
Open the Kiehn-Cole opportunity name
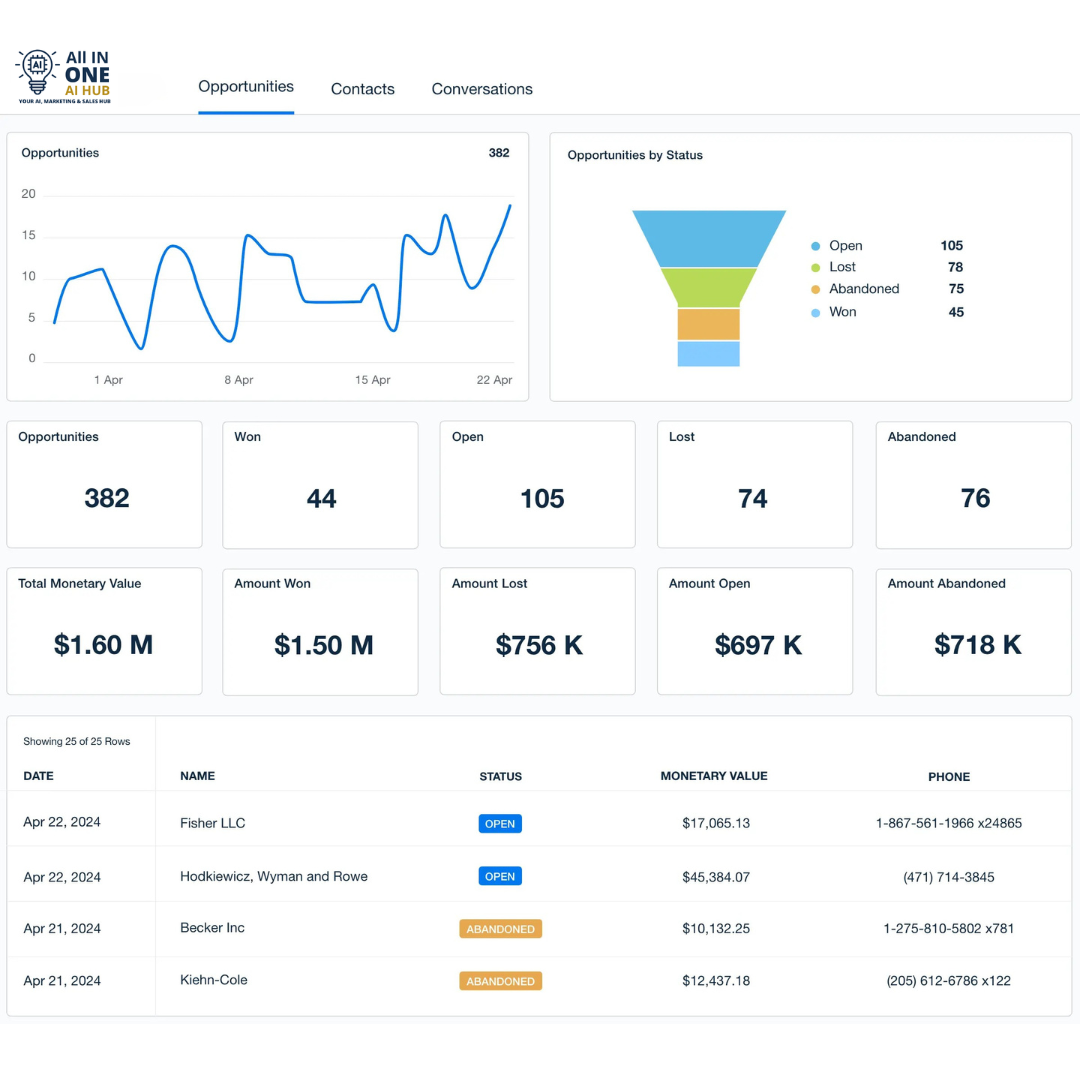tap(214, 980)
